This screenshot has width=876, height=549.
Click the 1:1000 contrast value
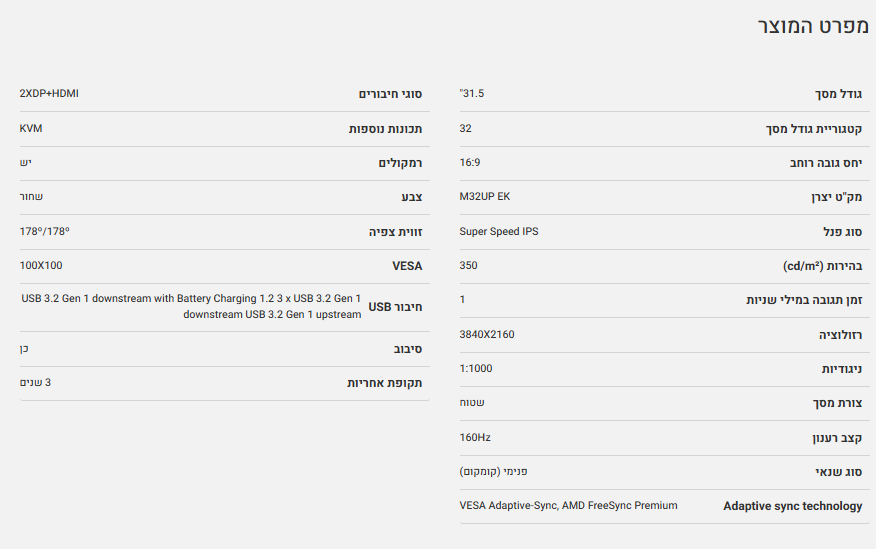click(476, 368)
